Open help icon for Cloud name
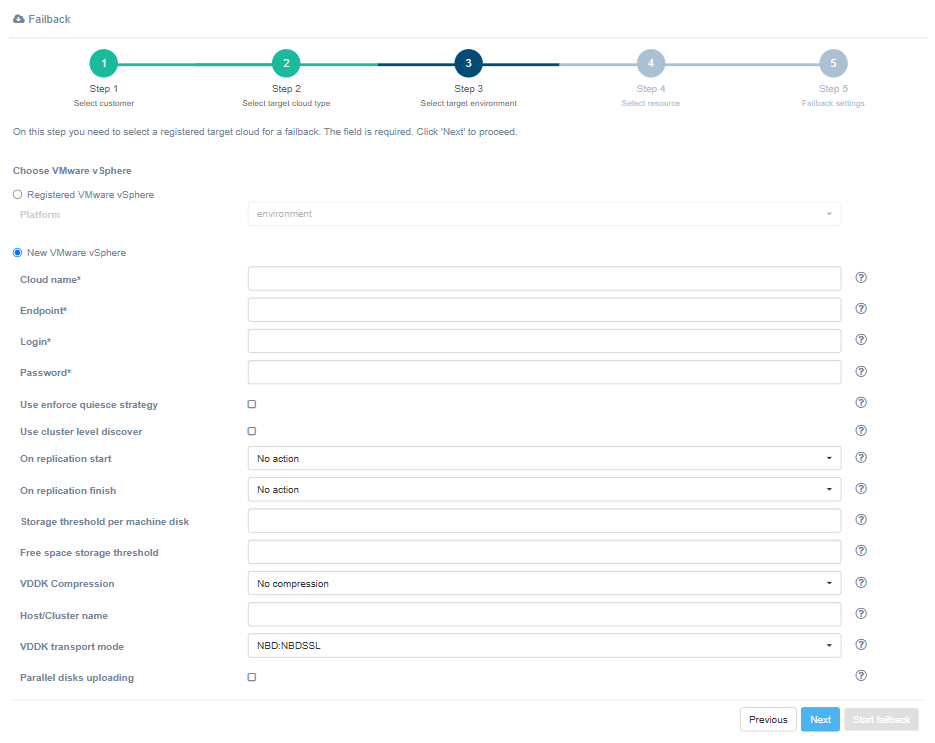The width and height of the screenshot is (935, 743). tap(860, 277)
